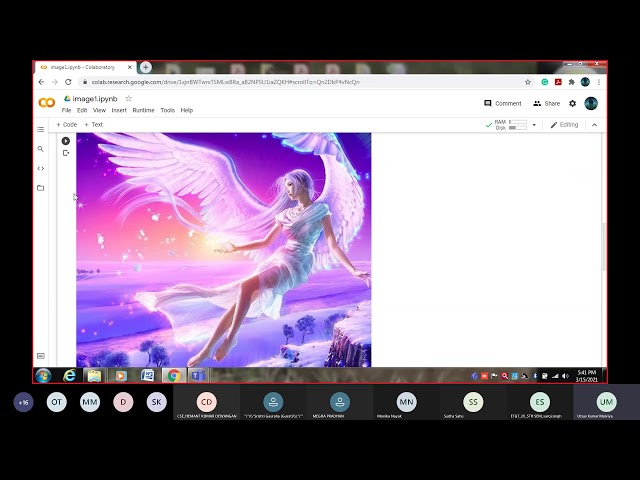640x480 pixels.
Task: Open the search icon in Colab sidebar
Action: point(40,149)
